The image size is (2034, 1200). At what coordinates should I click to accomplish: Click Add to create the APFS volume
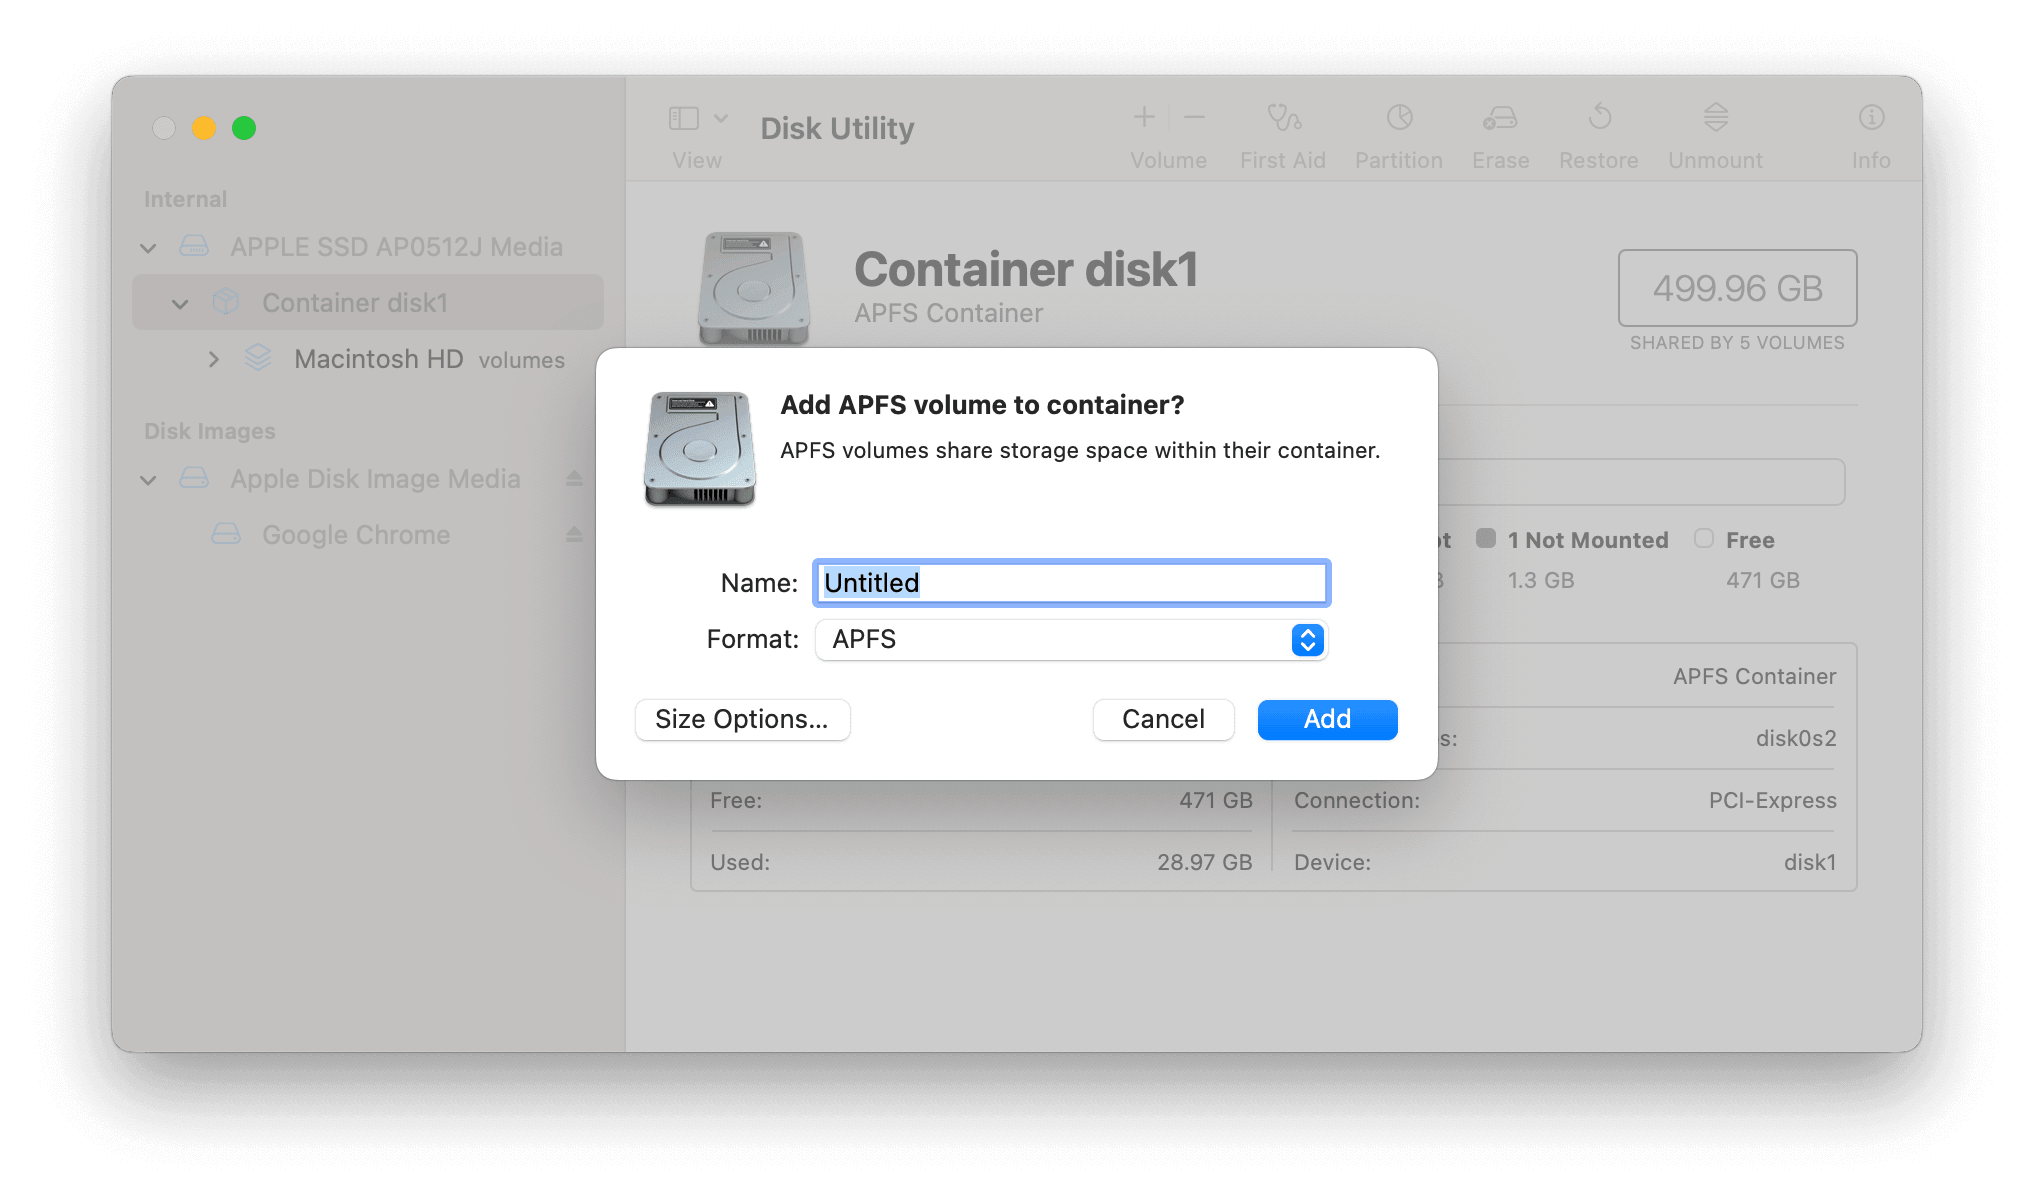coord(1326,719)
